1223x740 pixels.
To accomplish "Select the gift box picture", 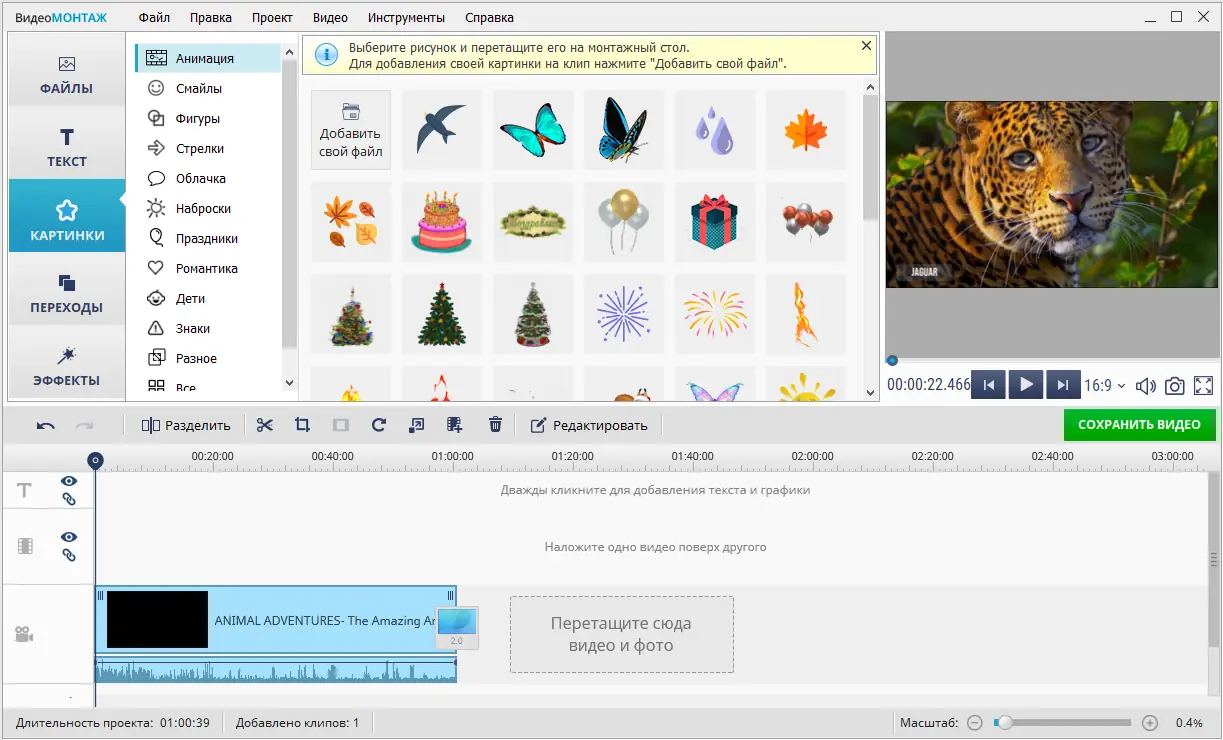I will pyautogui.click(x=715, y=221).
